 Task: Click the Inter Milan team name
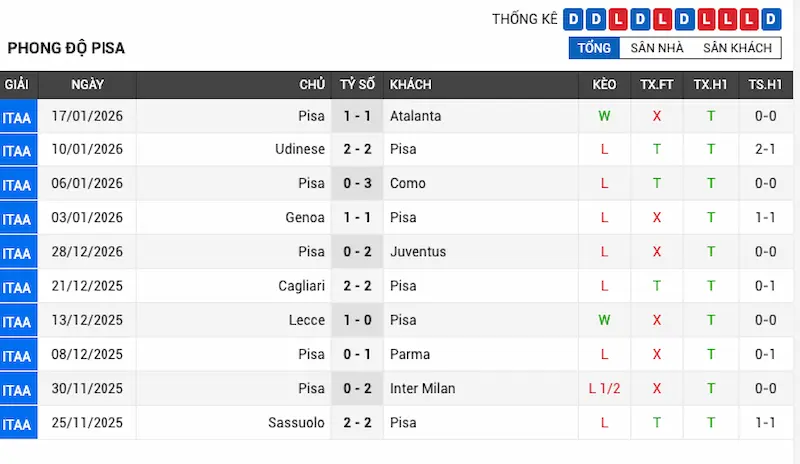[x=422, y=388]
